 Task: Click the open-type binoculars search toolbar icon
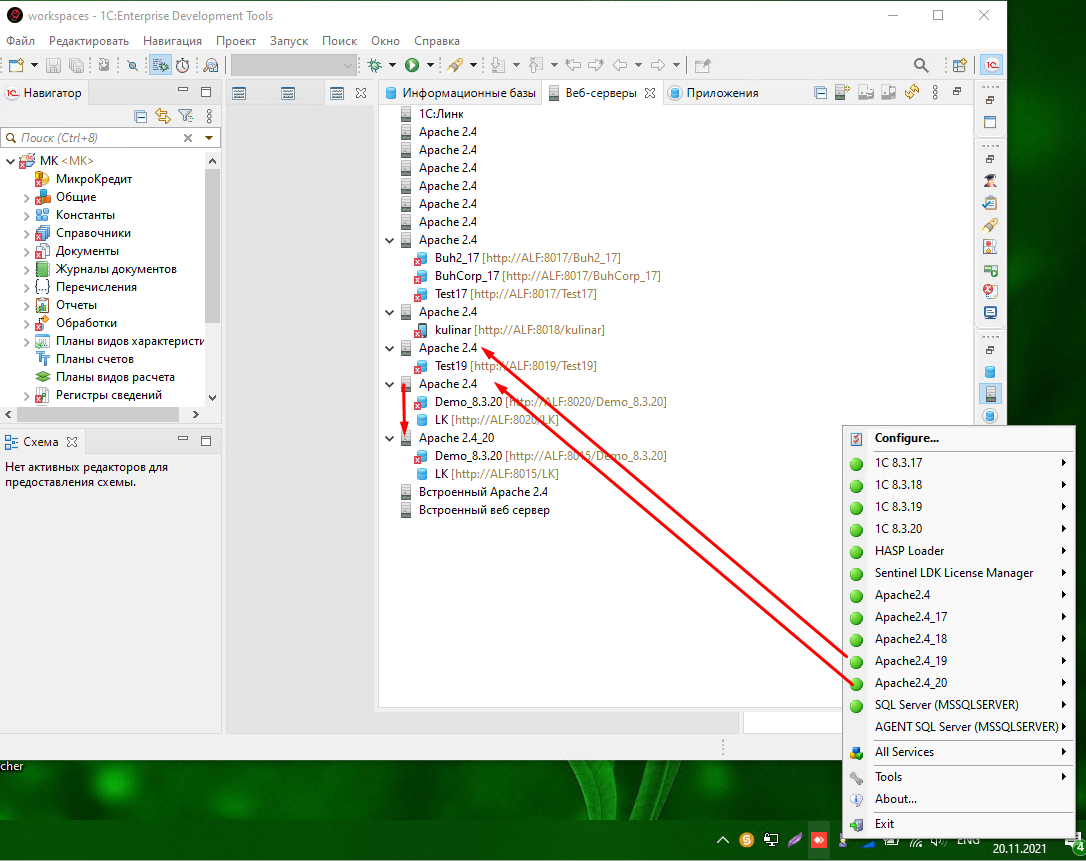pyautogui.click(x=211, y=65)
